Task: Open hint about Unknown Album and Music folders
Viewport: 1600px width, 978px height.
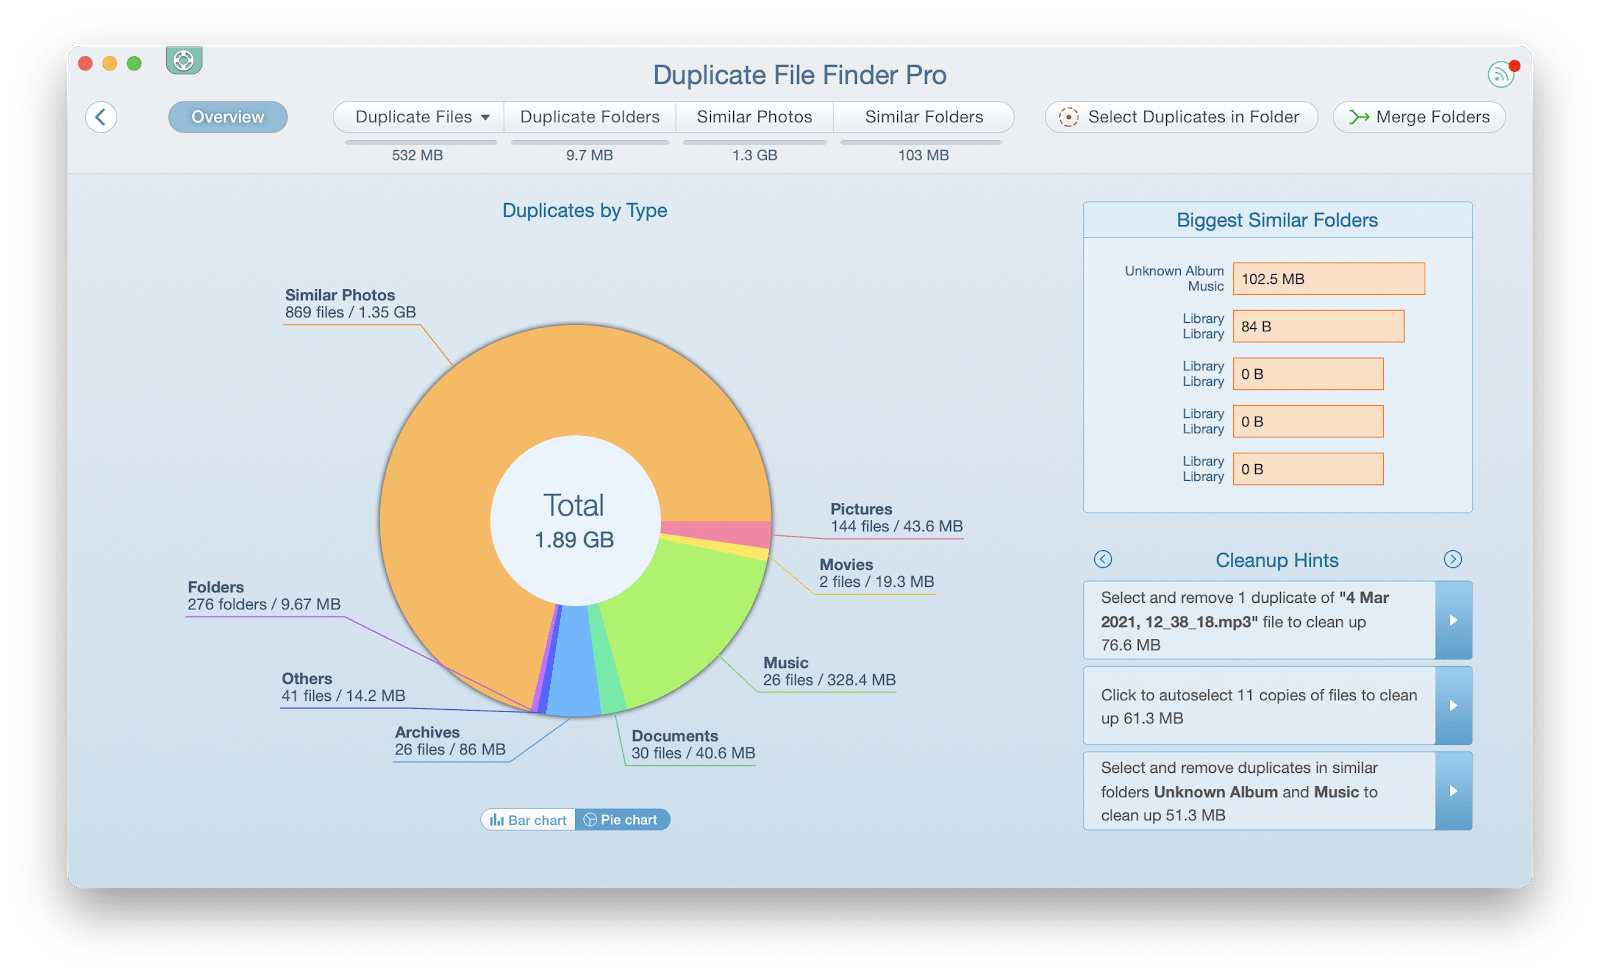Action: [1260, 791]
